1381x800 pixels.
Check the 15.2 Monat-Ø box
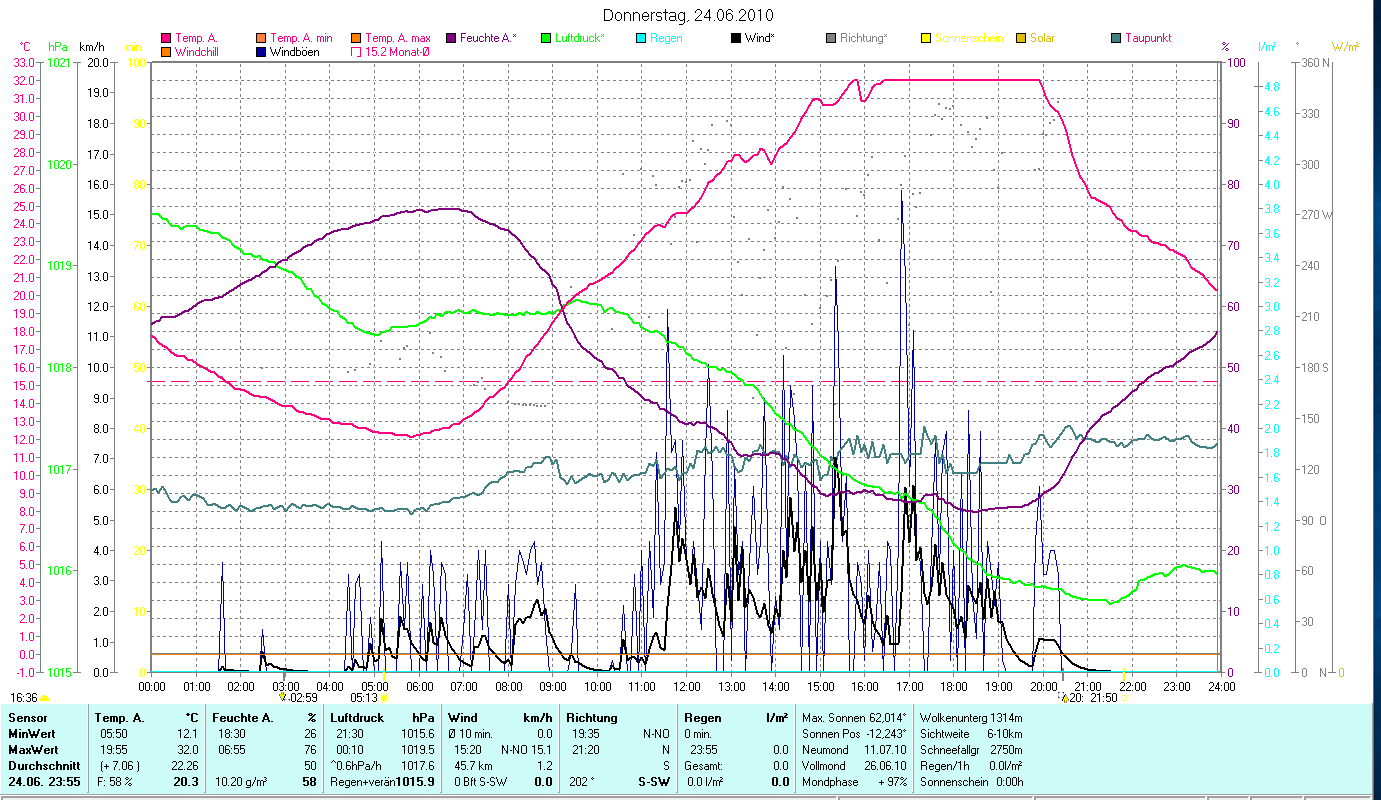click(x=356, y=52)
